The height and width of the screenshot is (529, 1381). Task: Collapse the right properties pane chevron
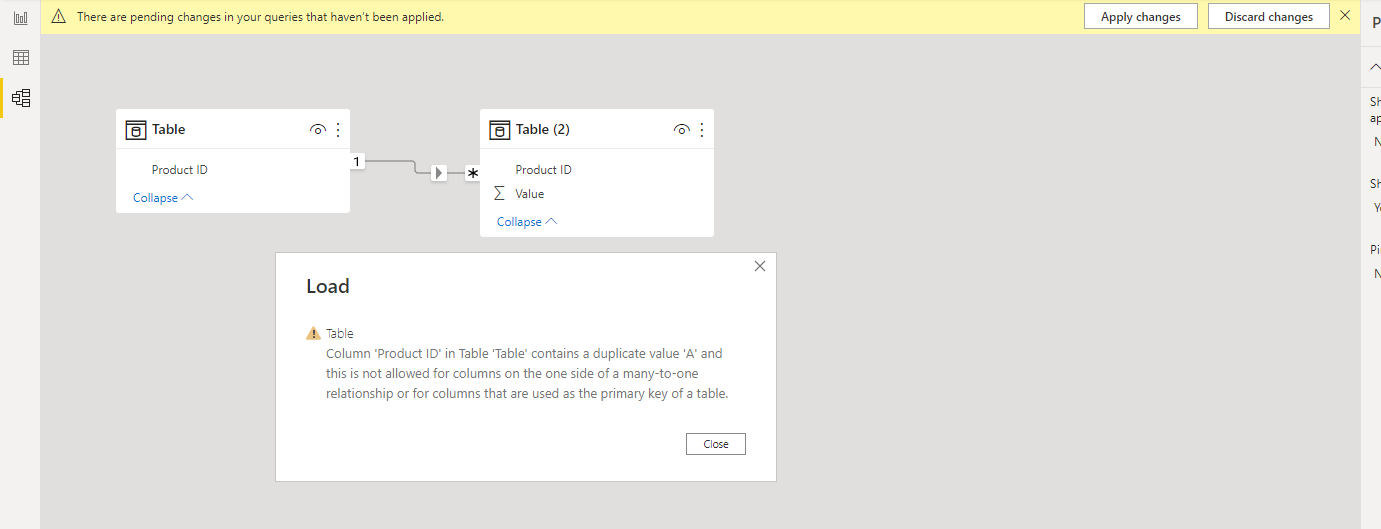1375,65
